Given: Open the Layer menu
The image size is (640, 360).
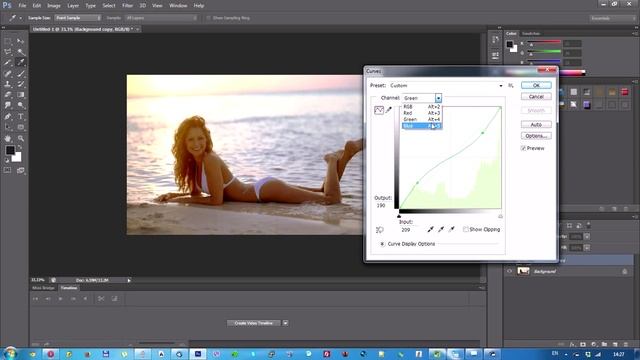Looking at the screenshot, I should pyautogui.click(x=73, y=6).
